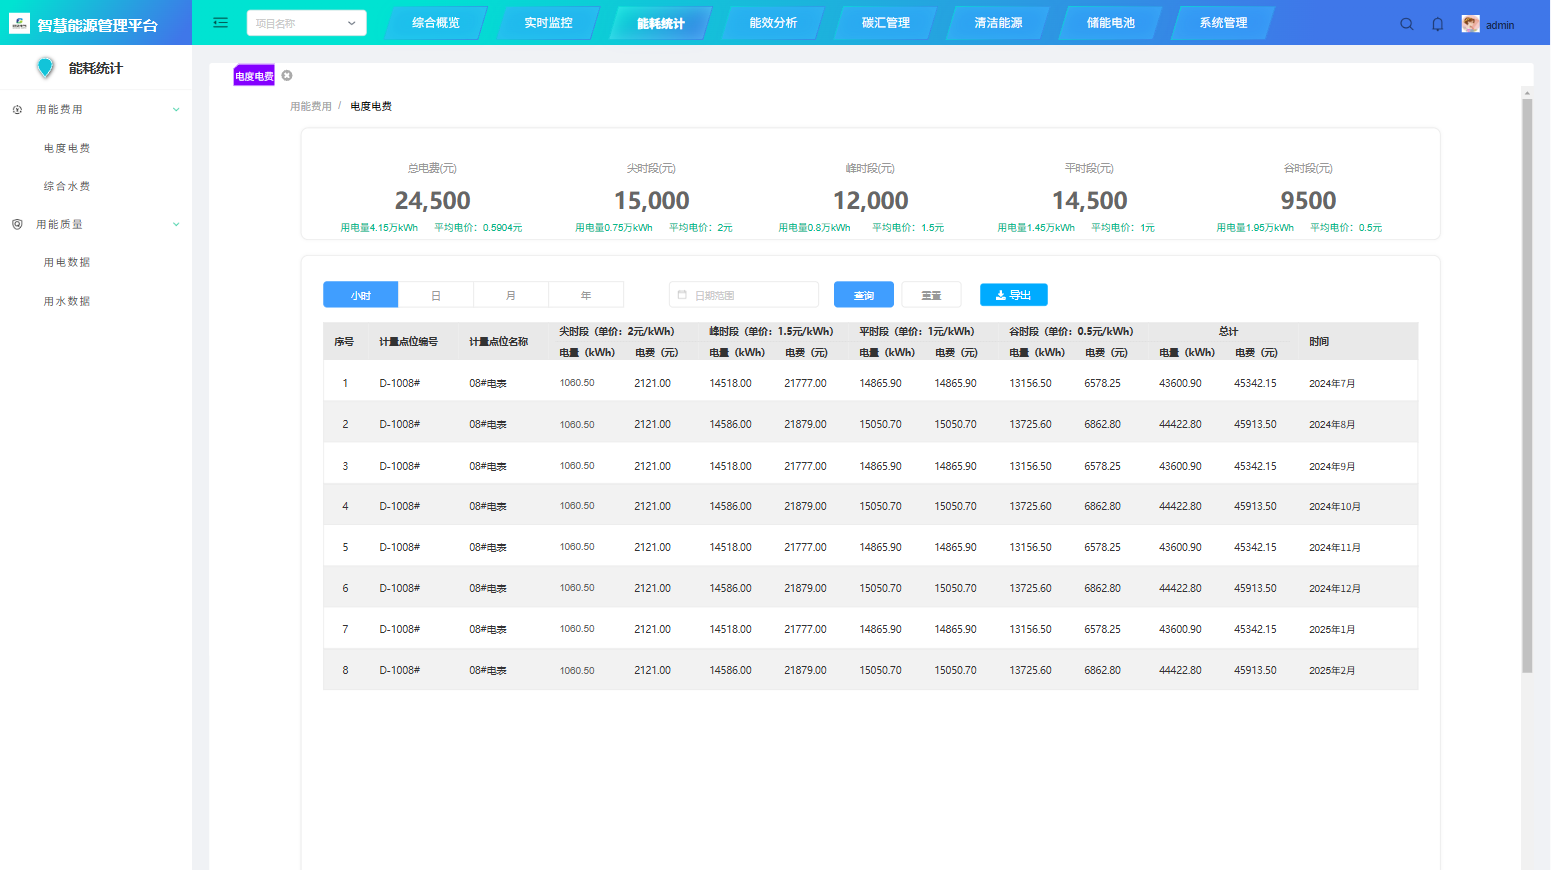
Task: Close the 电度电费 page tab
Action: (287, 76)
